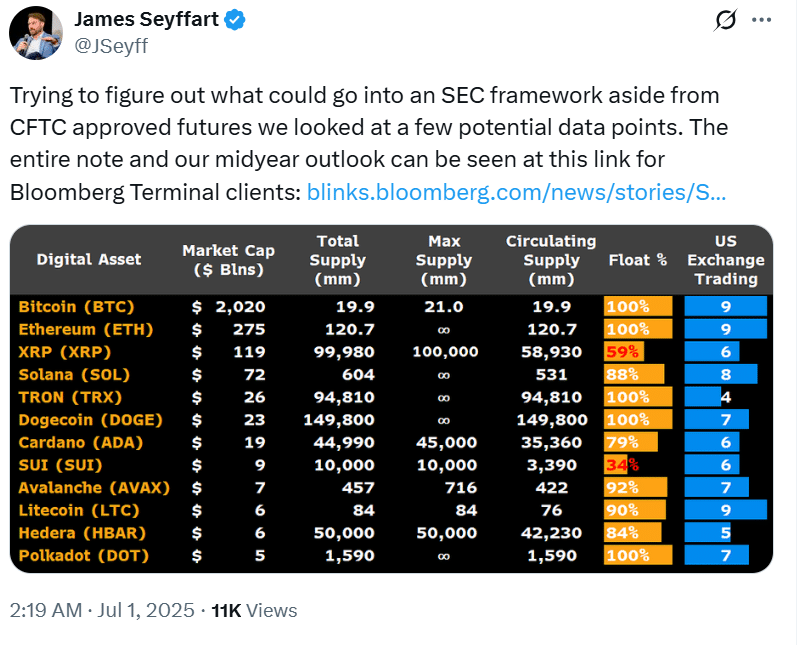
Task: Click the Ethereum max supply infinity symbol
Action: click(444, 330)
